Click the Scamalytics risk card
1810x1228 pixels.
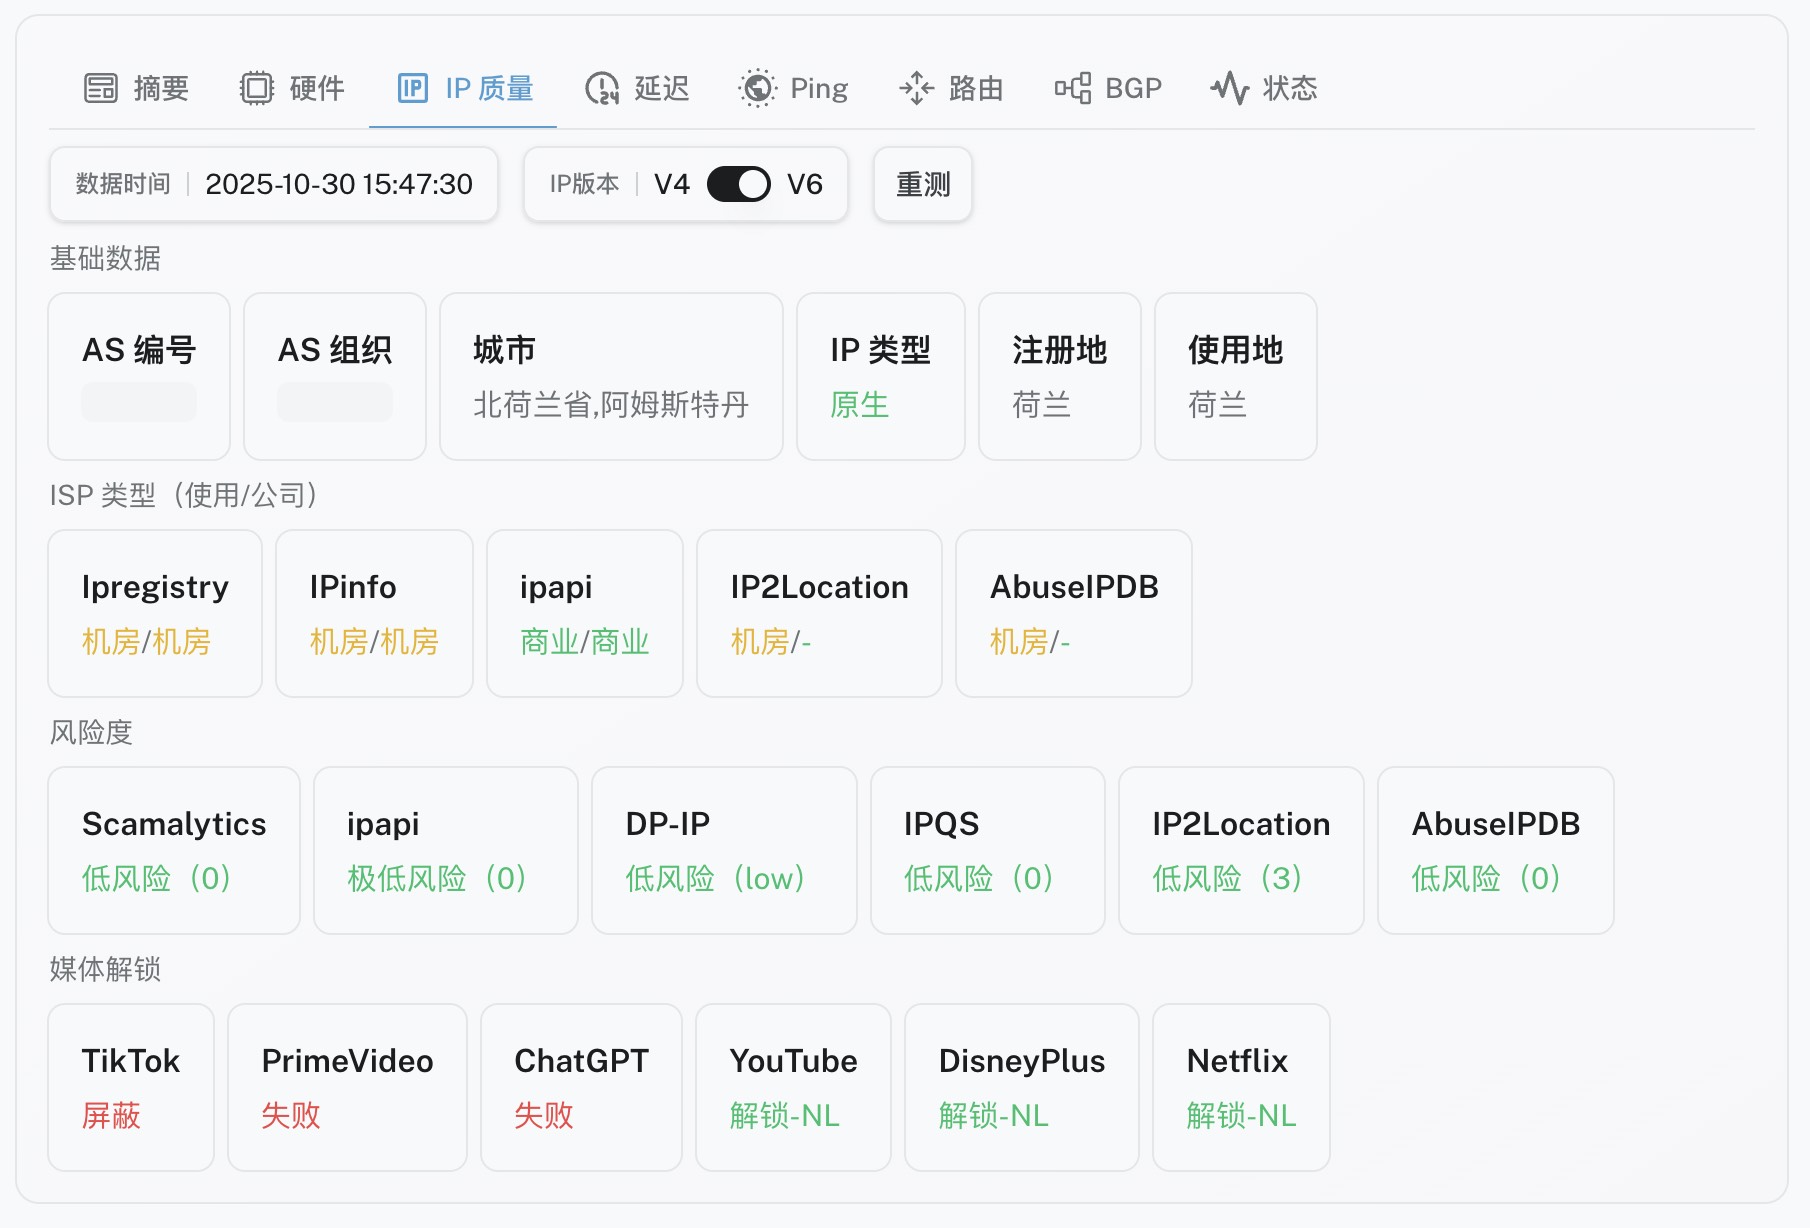174,850
